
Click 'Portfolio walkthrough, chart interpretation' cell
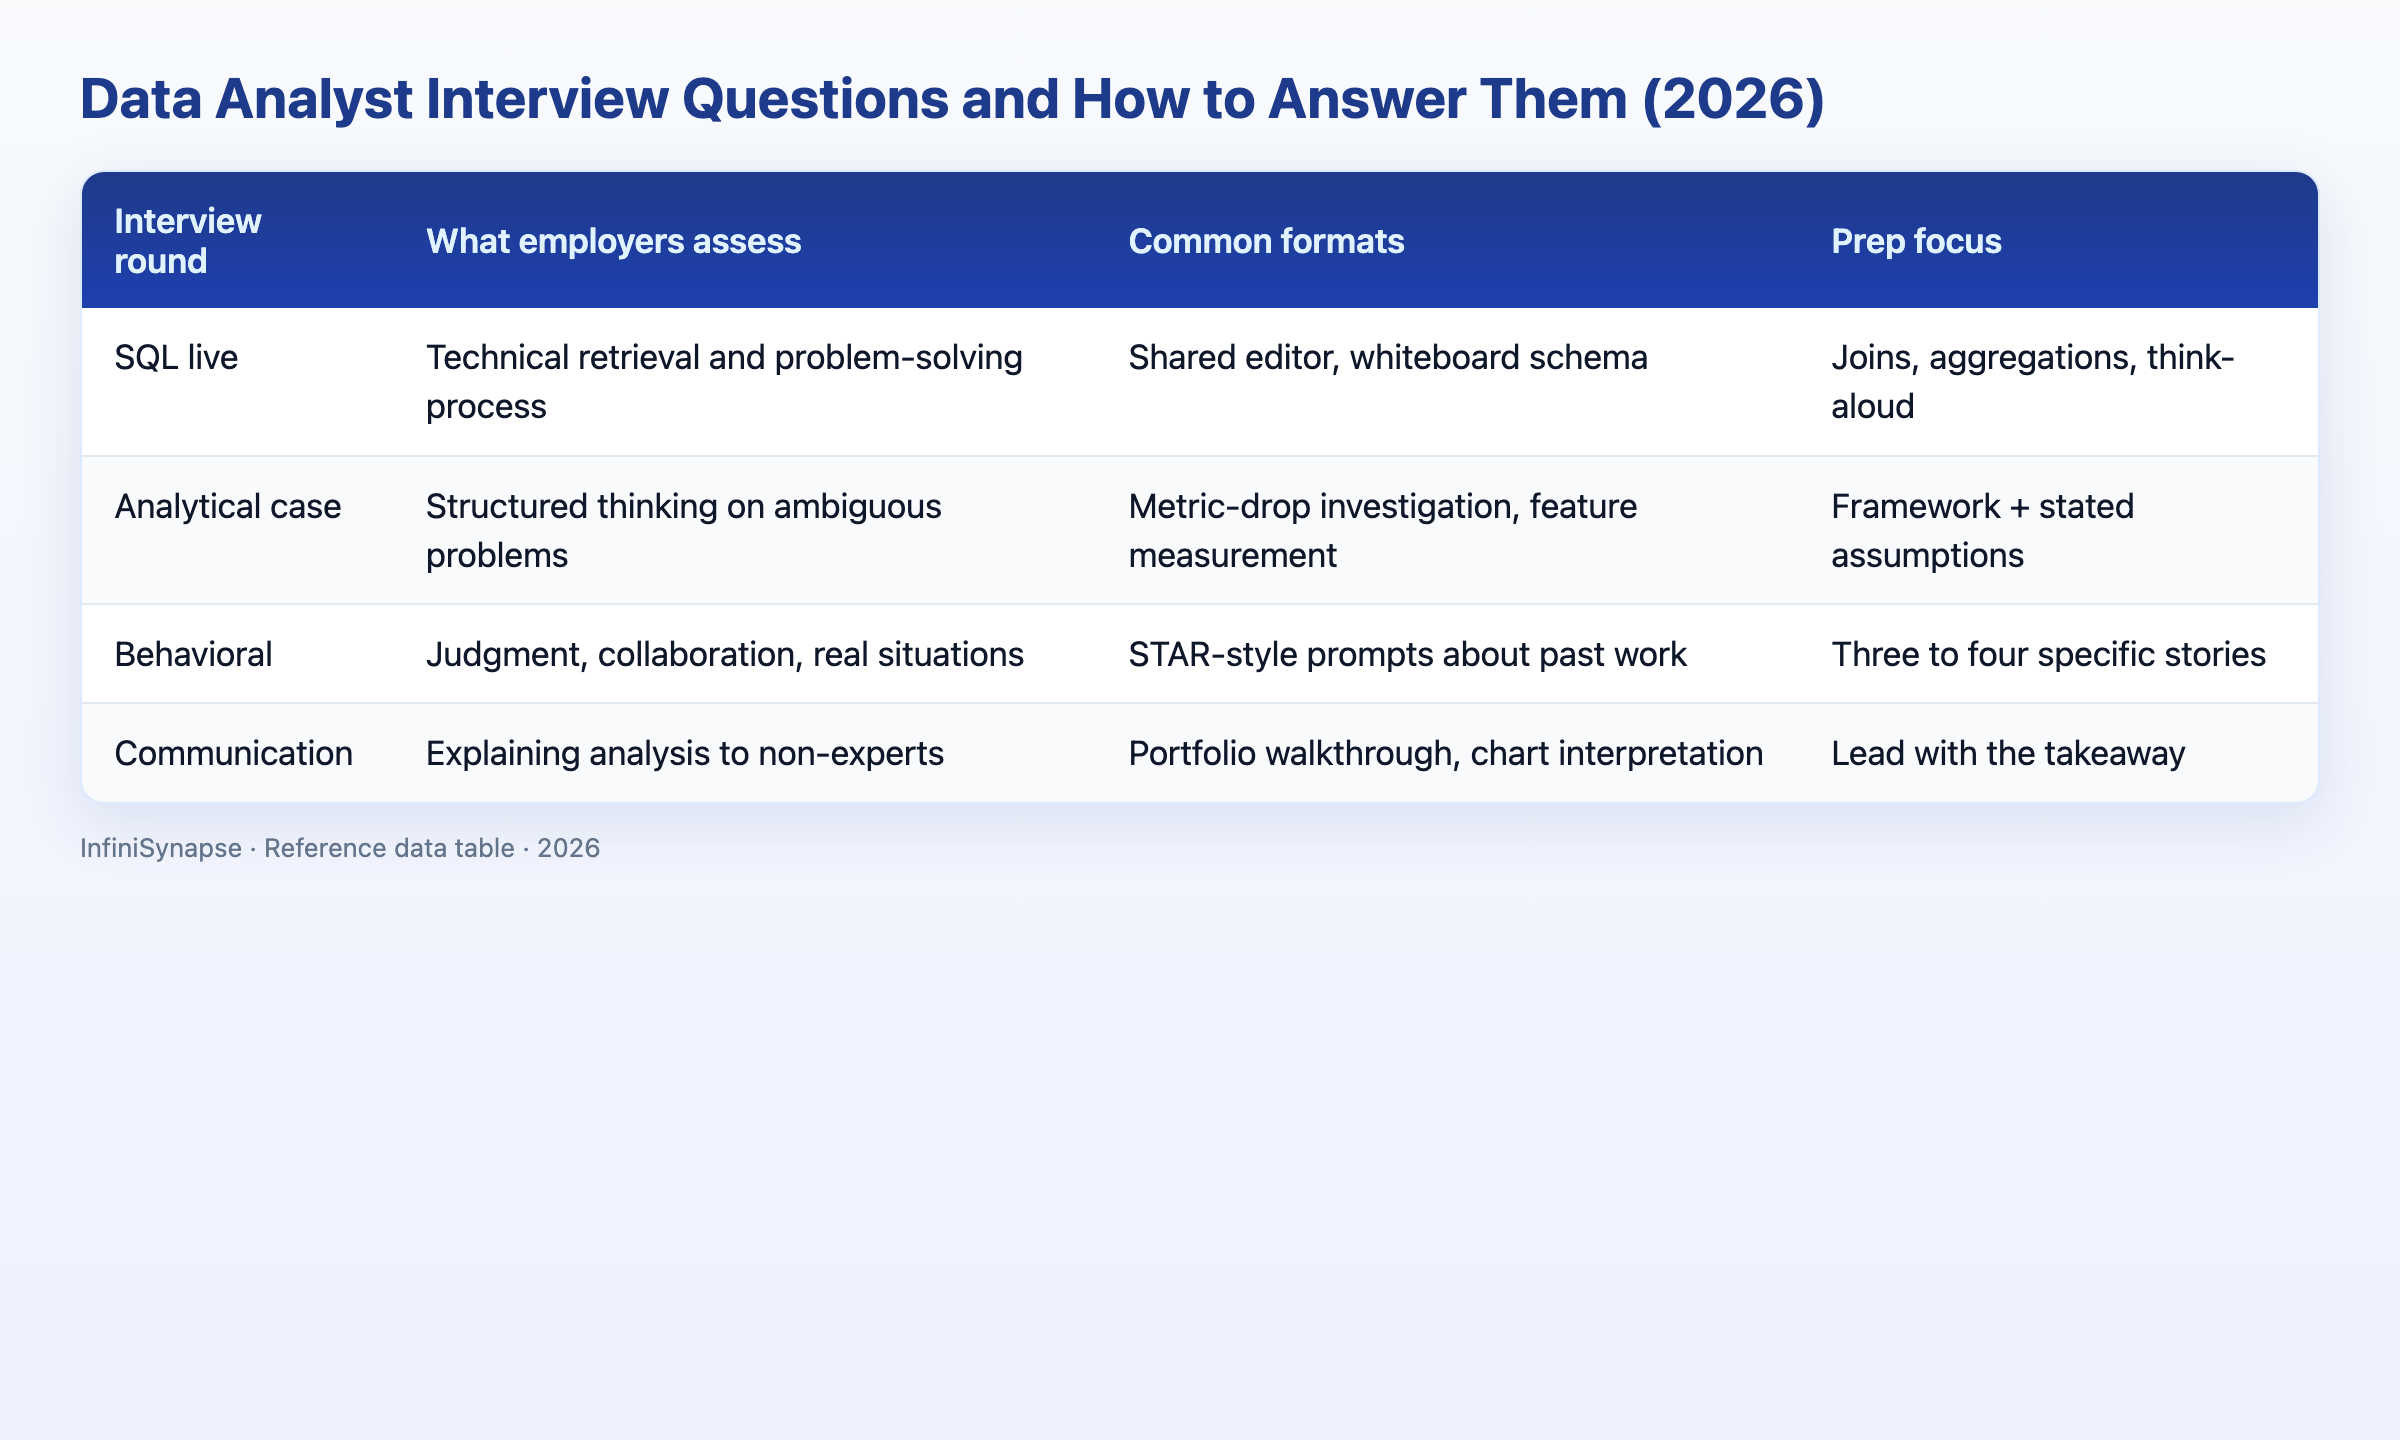click(1446, 753)
